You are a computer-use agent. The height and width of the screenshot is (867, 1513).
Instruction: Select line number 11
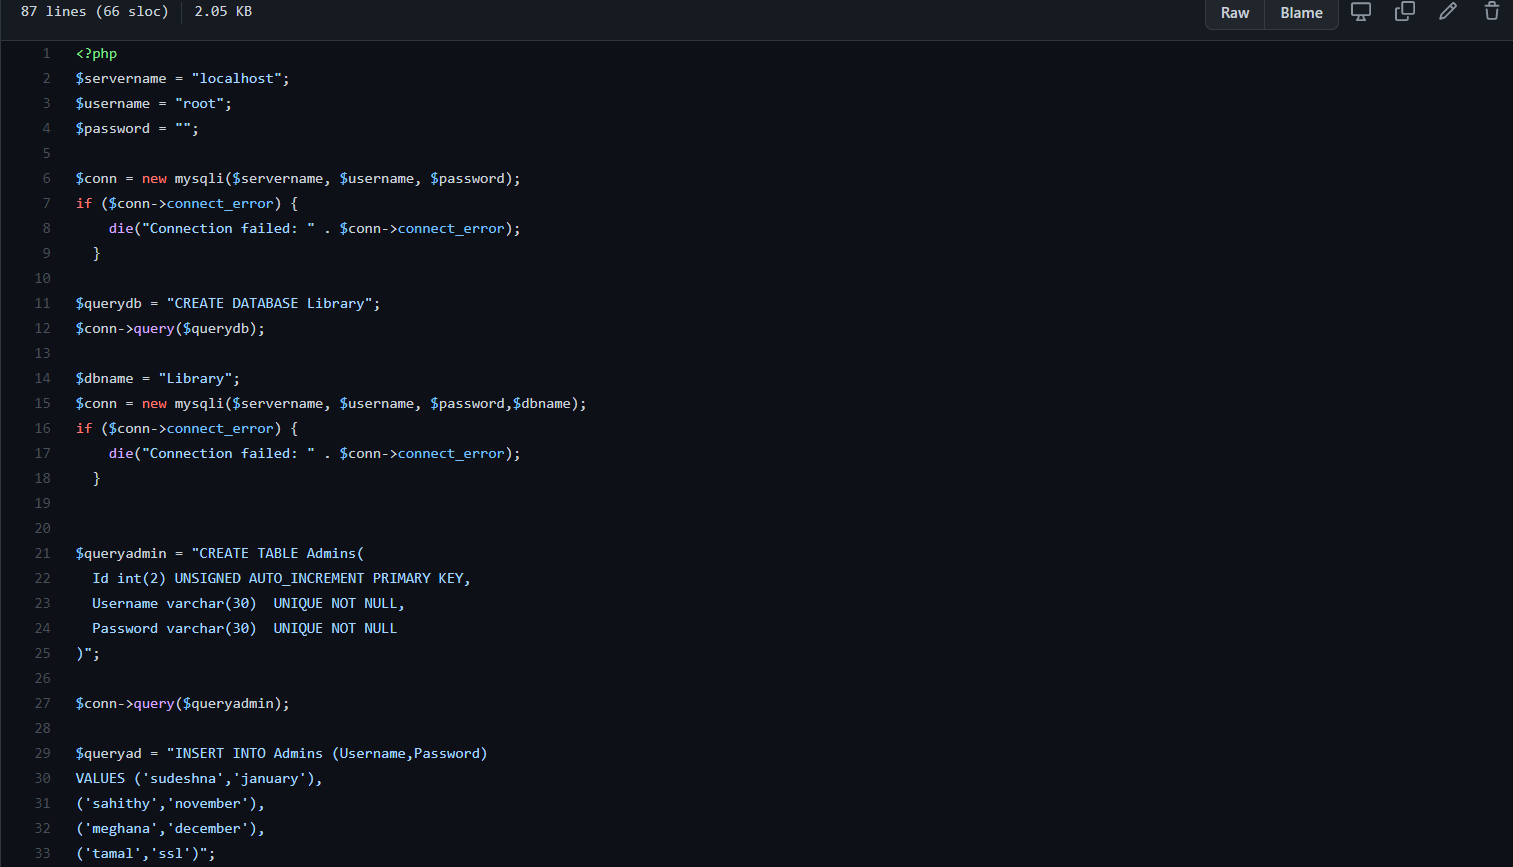(42, 303)
